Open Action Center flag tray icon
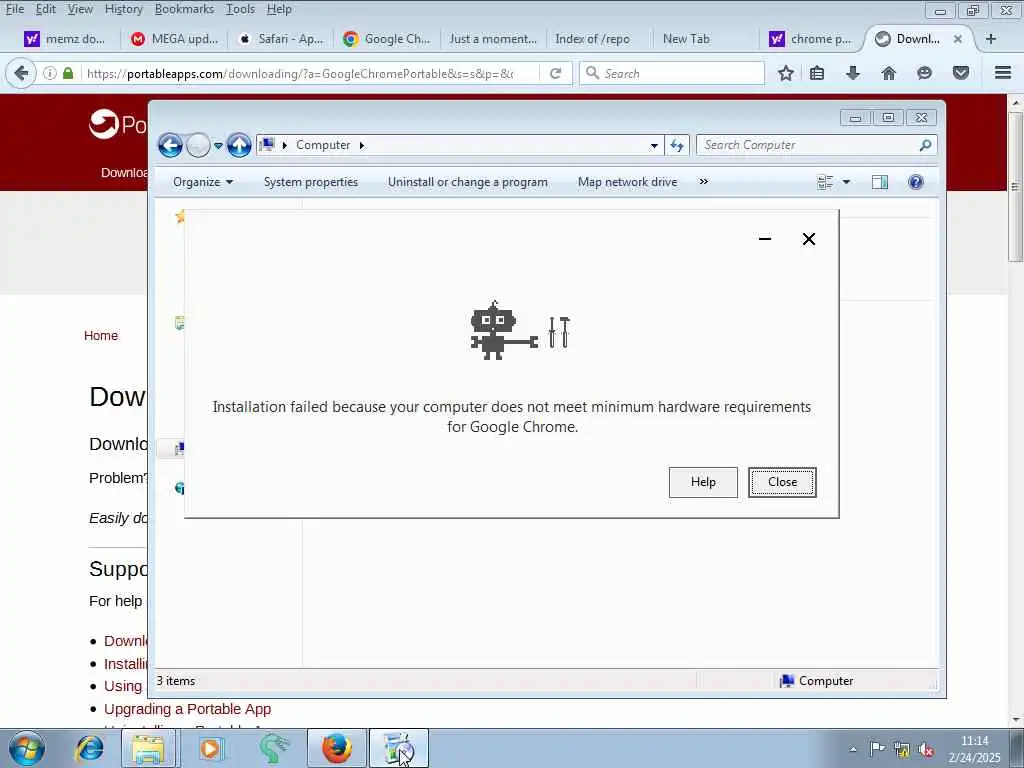 tap(877, 748)
